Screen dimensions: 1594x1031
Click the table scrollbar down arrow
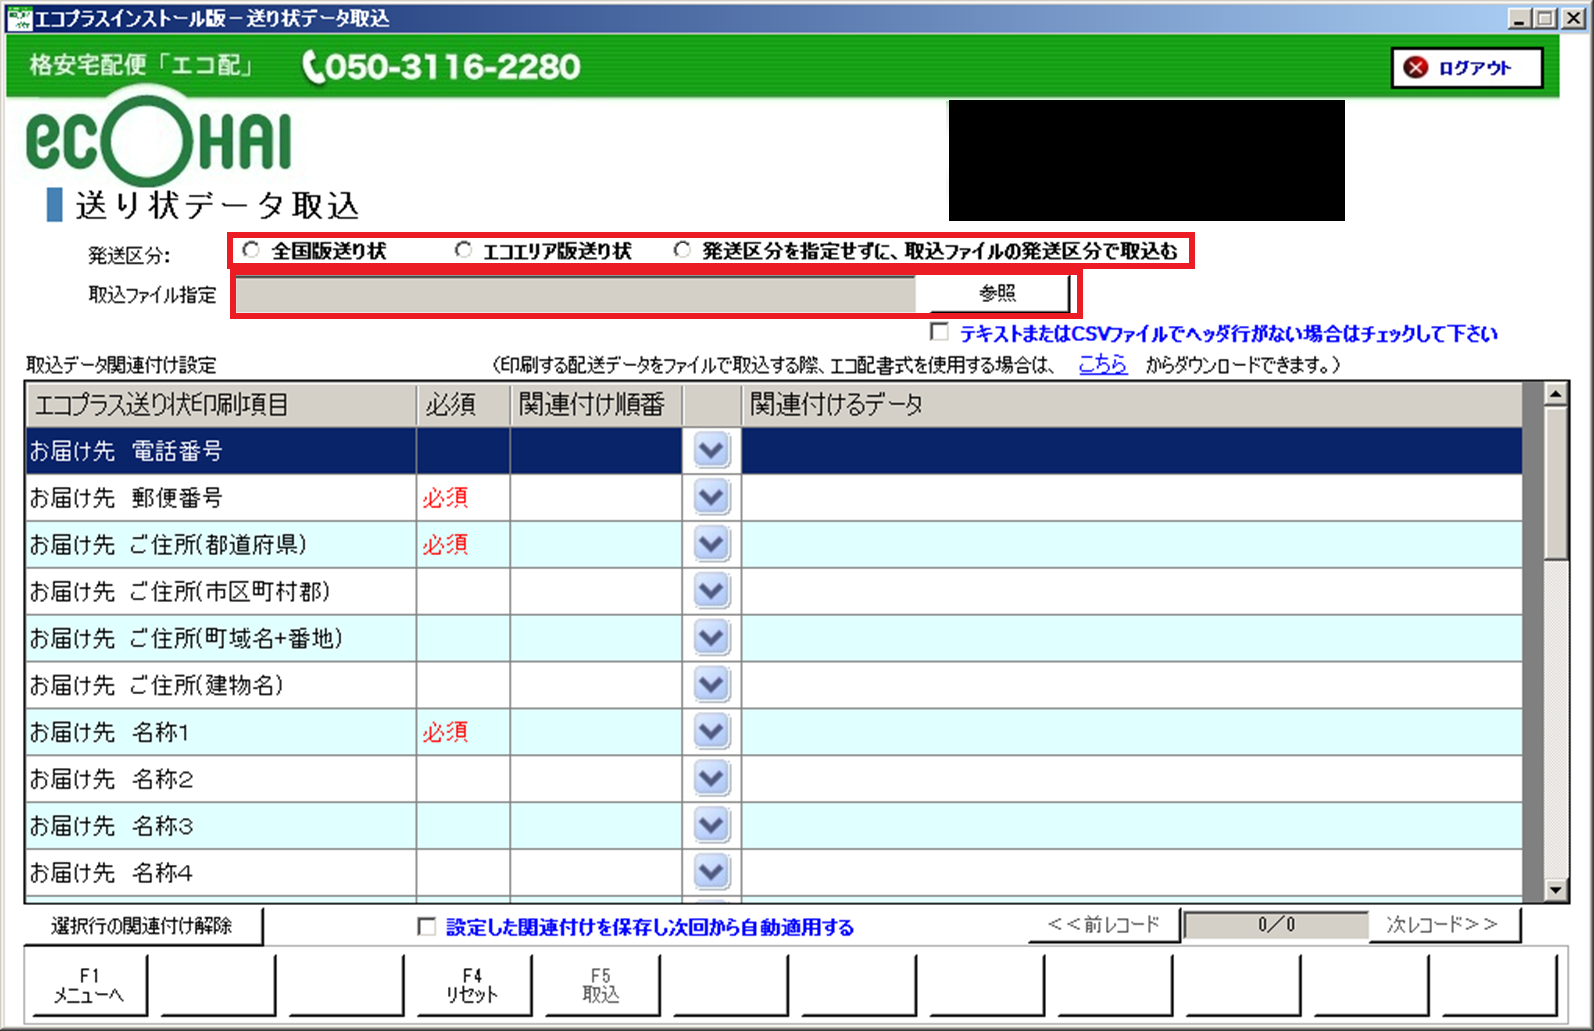(x=1555, y=889)
